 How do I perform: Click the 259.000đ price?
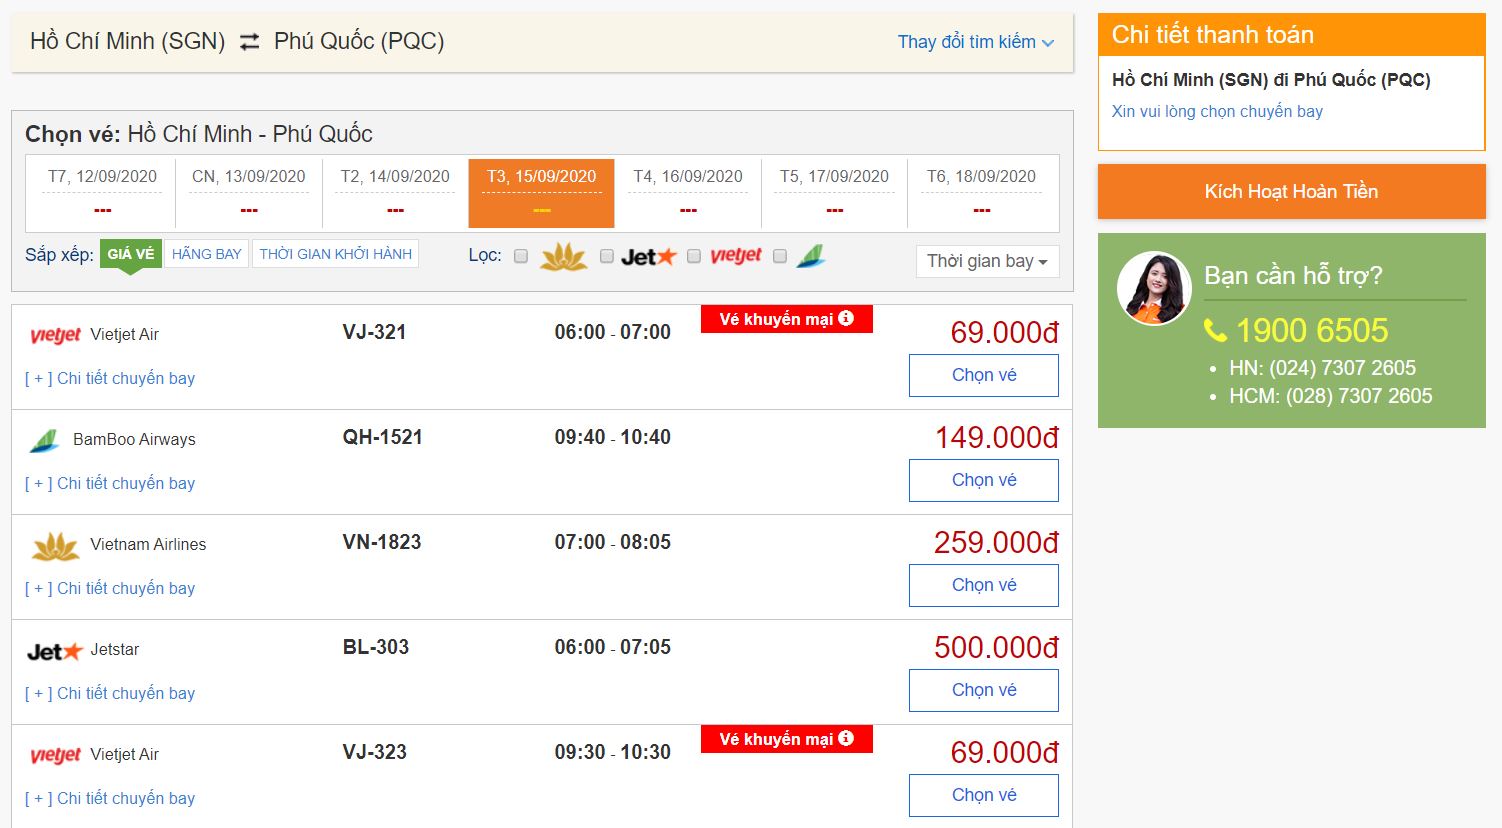pyautogui.click(x=996, y=542)
